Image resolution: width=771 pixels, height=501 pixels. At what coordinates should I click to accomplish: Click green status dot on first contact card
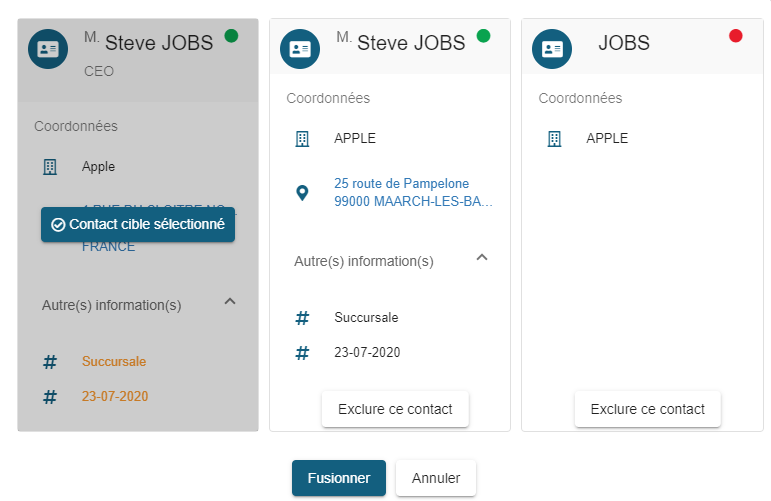coord(232,36)
